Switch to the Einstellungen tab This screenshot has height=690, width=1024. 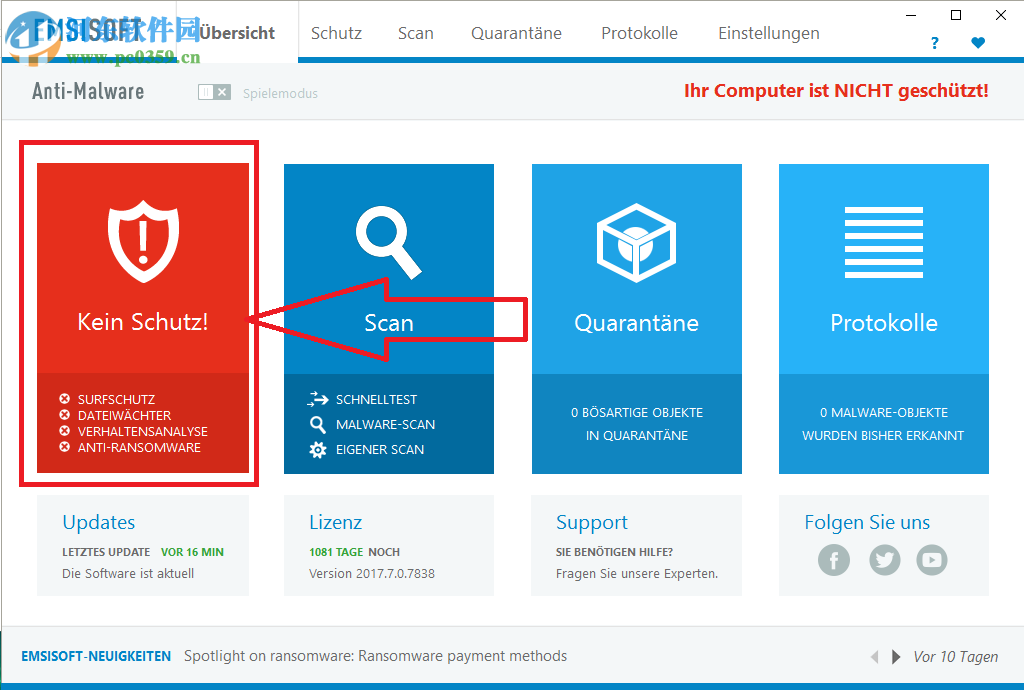768,33
